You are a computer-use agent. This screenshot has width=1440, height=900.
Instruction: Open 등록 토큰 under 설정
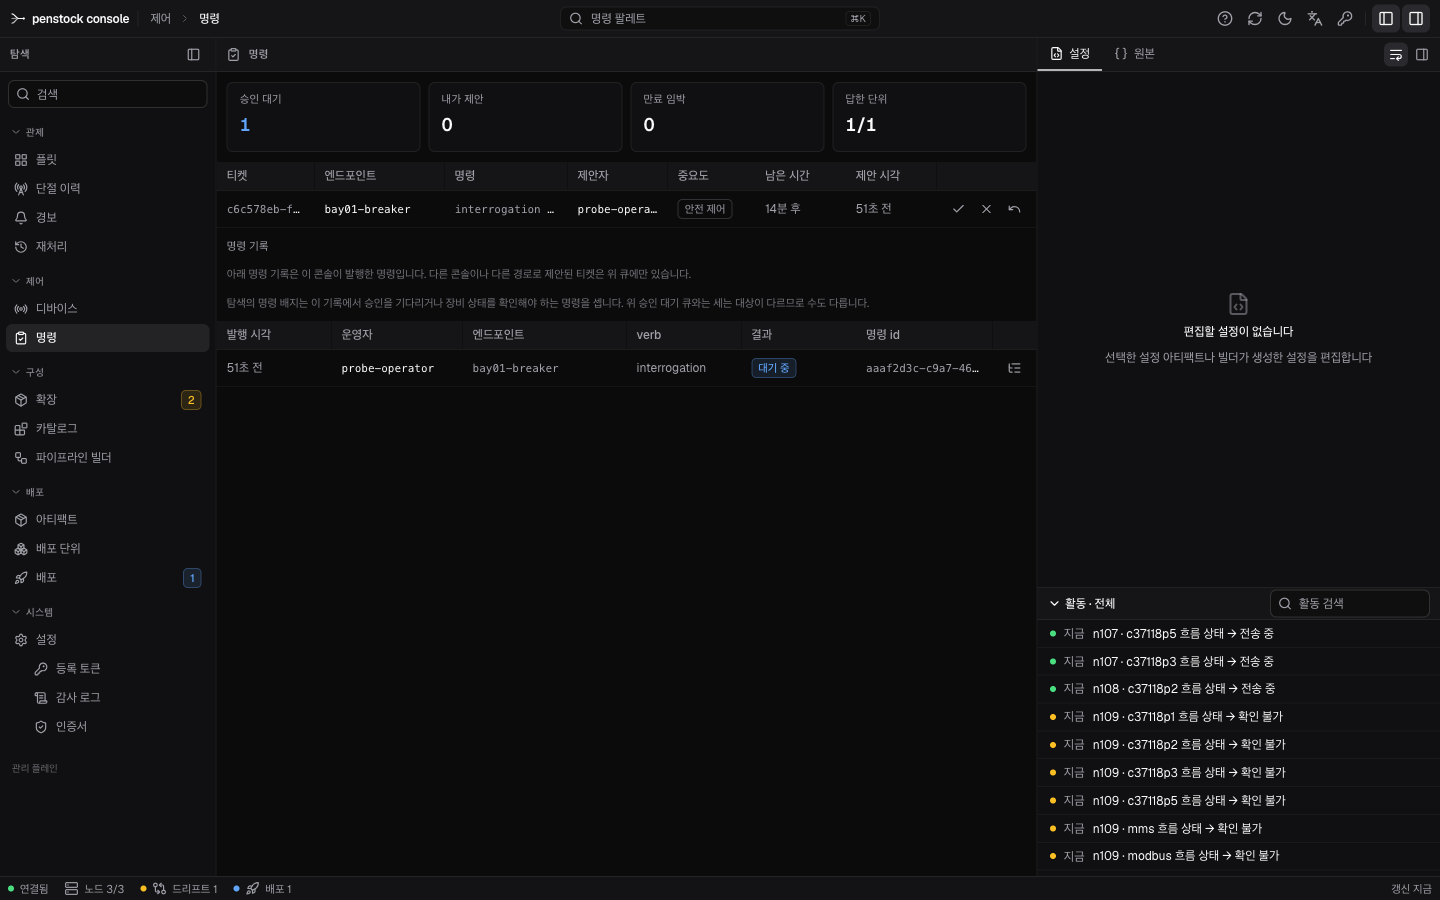pos(118,669)
